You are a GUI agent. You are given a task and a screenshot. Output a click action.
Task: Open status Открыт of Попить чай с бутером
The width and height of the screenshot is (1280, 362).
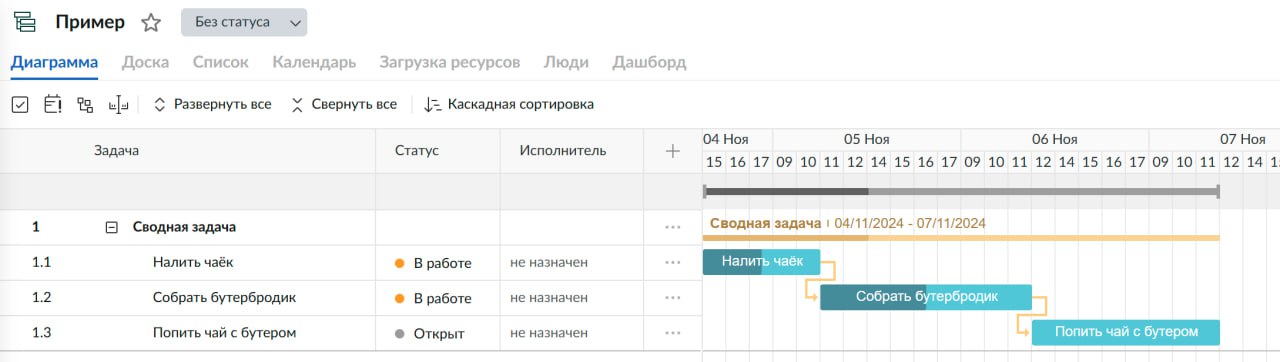point(430,333)
